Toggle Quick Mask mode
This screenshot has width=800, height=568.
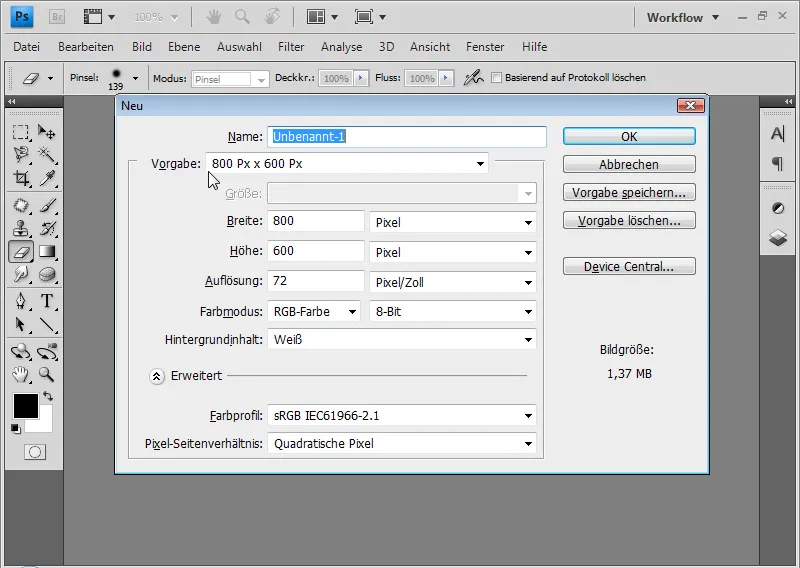click(35, 452)
